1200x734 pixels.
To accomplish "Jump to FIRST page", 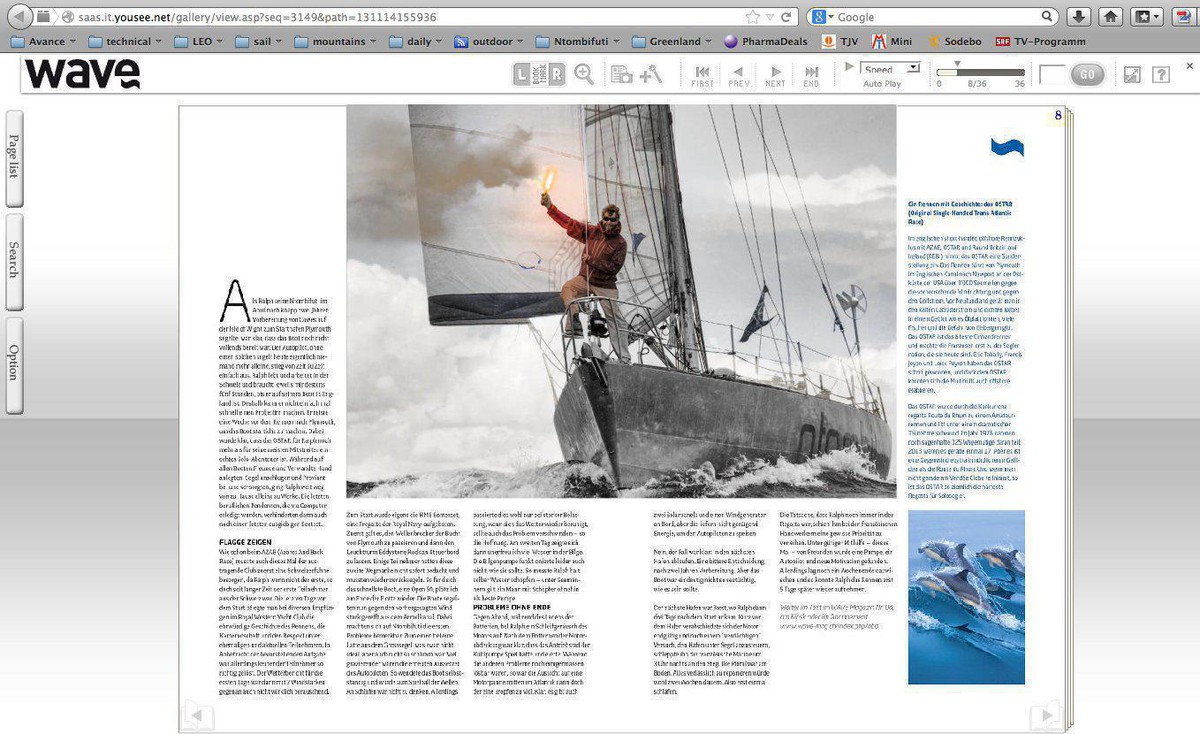I will [703, 76].
